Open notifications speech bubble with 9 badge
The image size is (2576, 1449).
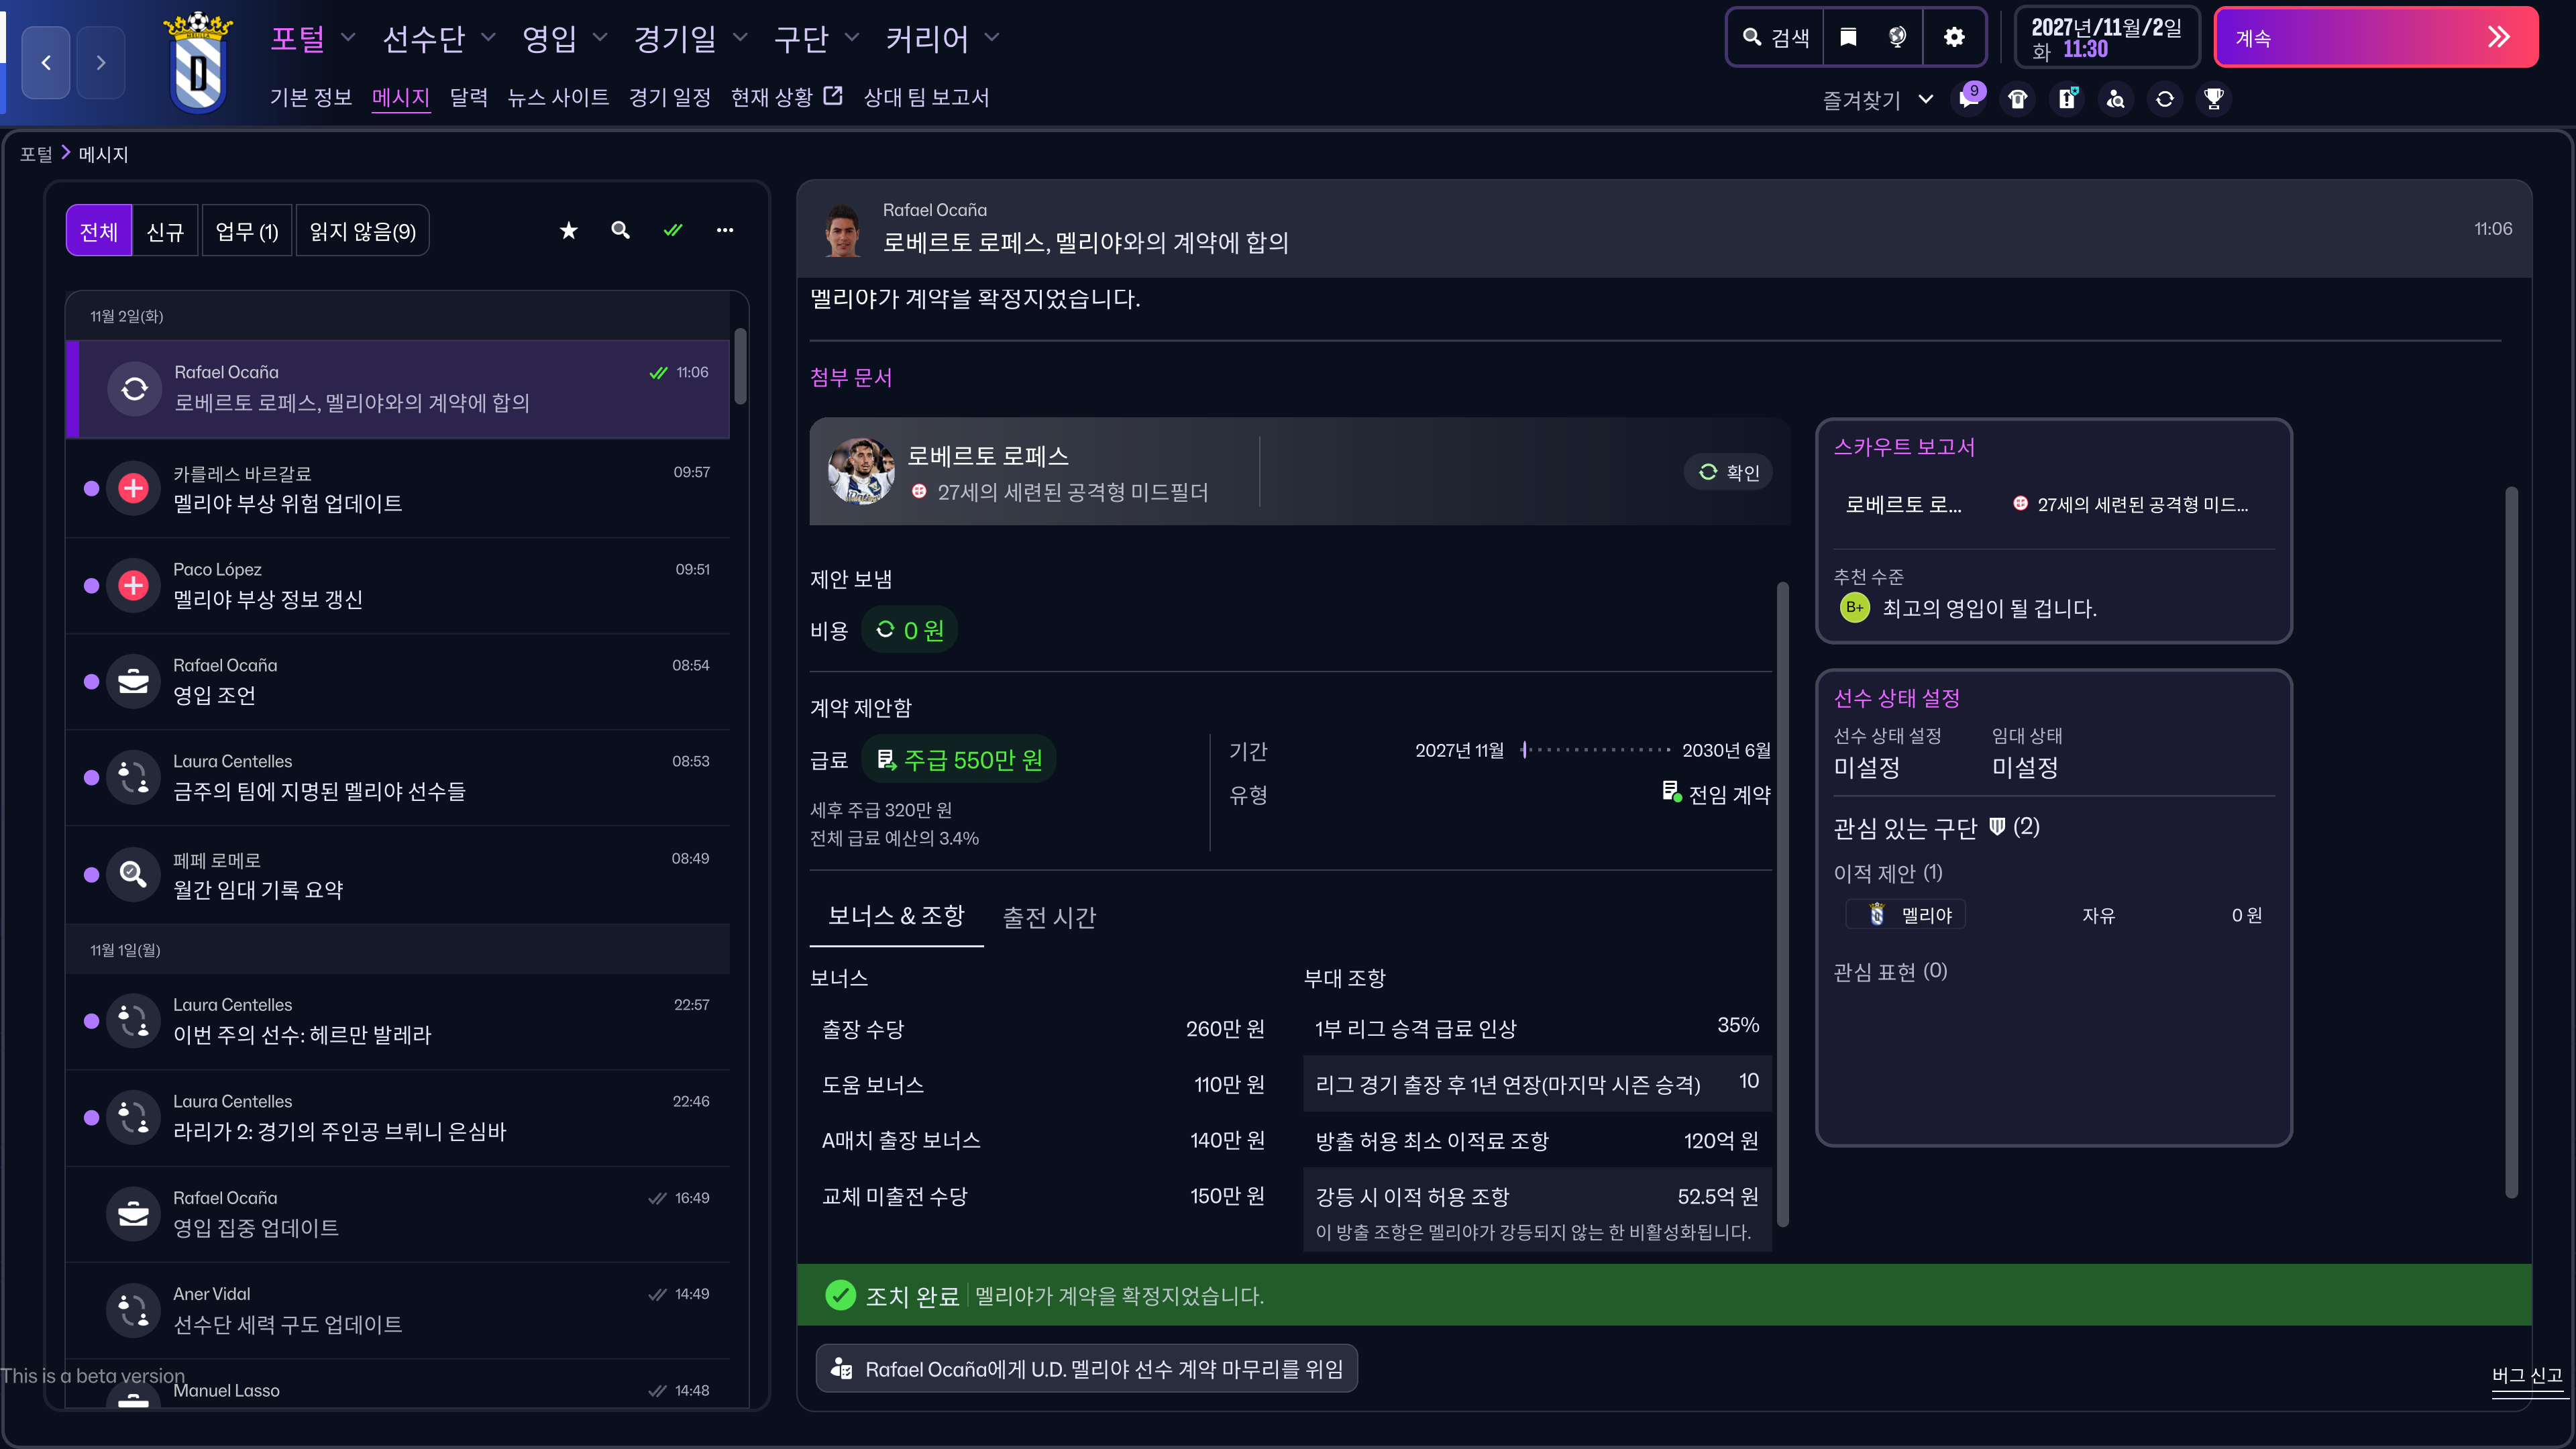coord(1969,99)
